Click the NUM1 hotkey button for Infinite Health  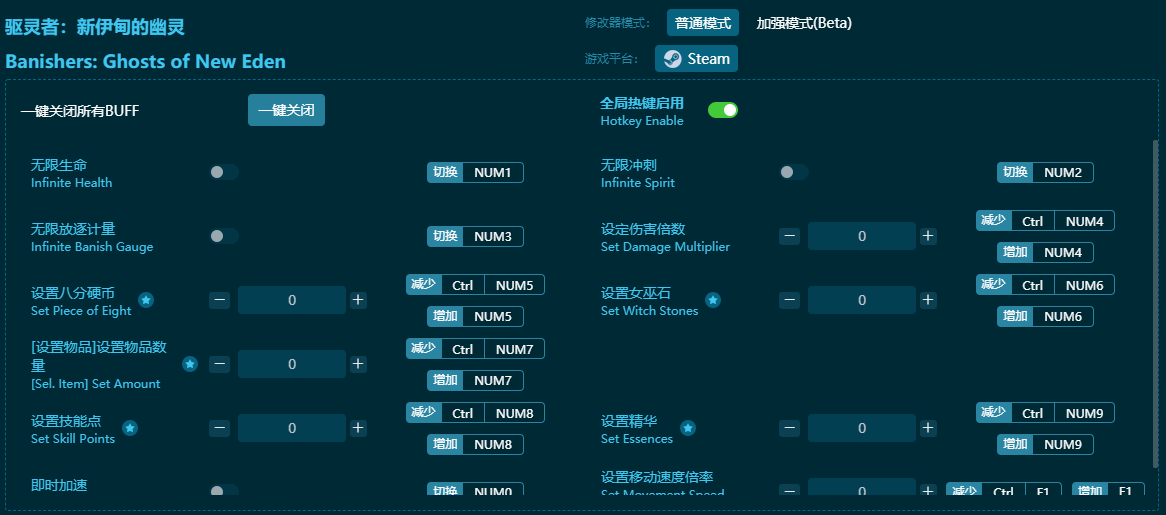tap(492, 172)
